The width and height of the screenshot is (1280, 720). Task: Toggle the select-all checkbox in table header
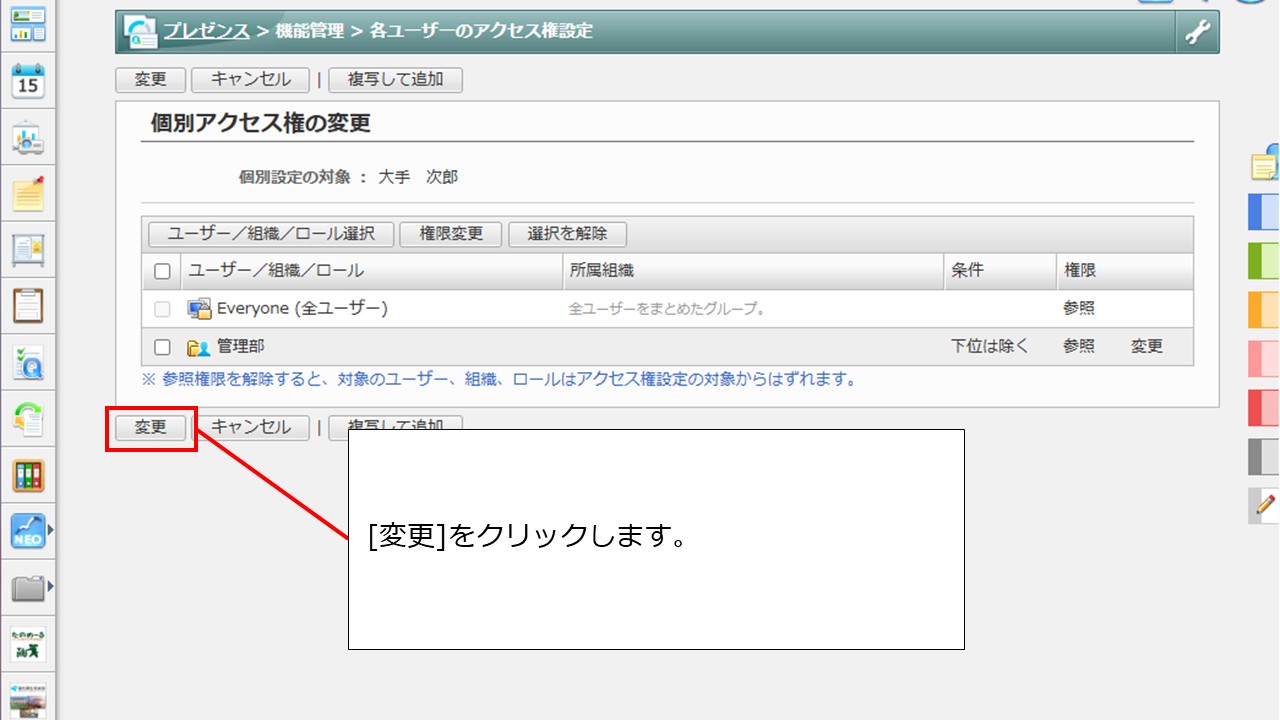(x=162, y=271)
